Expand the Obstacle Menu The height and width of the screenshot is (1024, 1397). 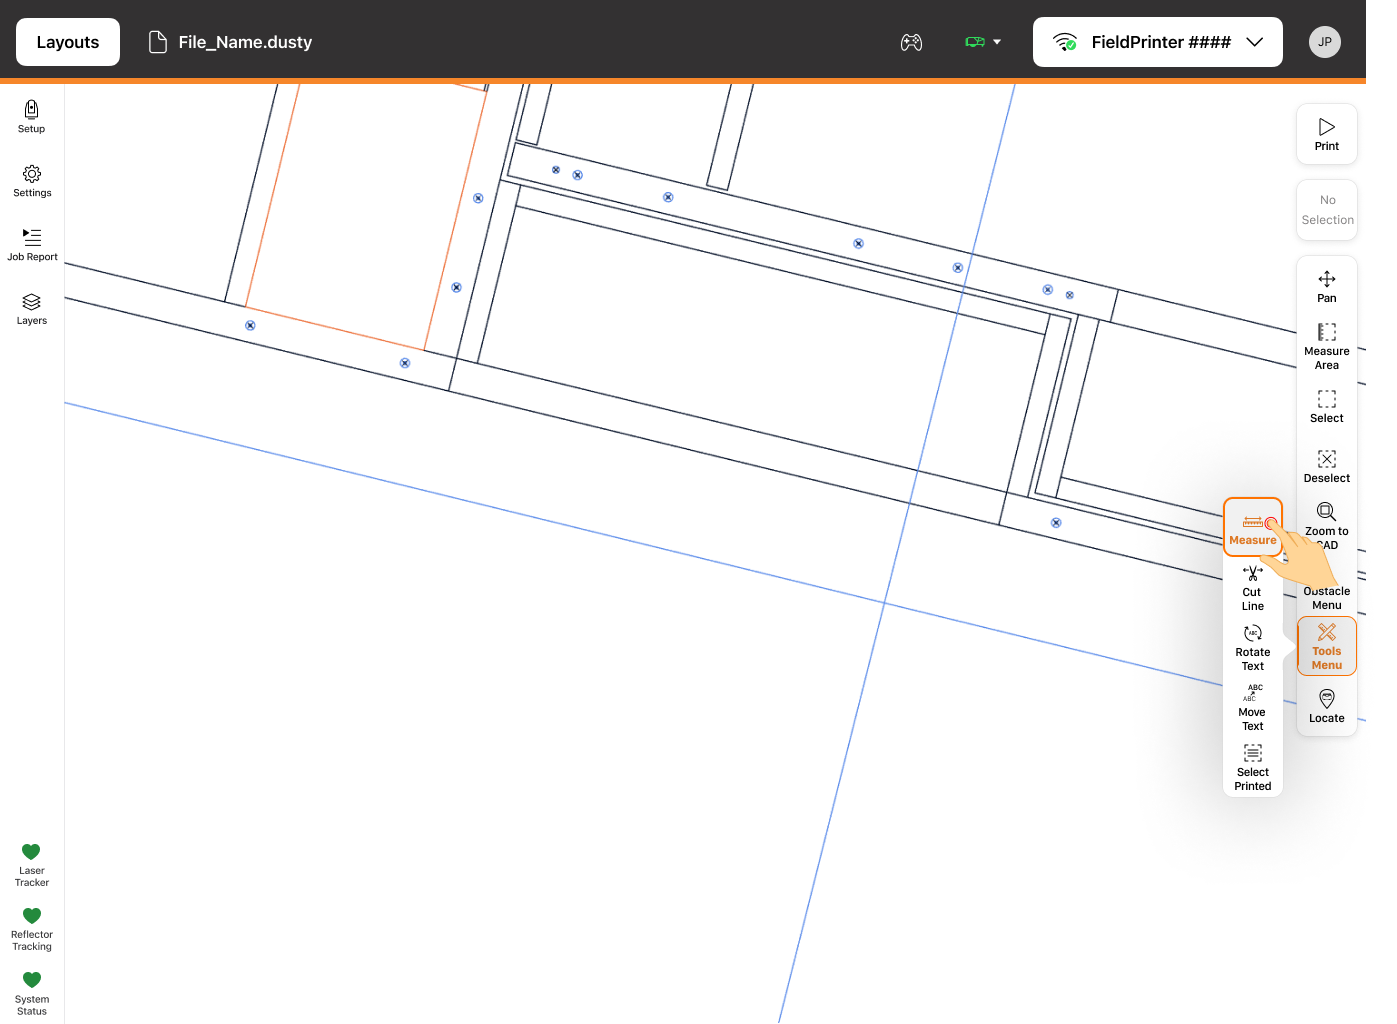pos(1327,597)
